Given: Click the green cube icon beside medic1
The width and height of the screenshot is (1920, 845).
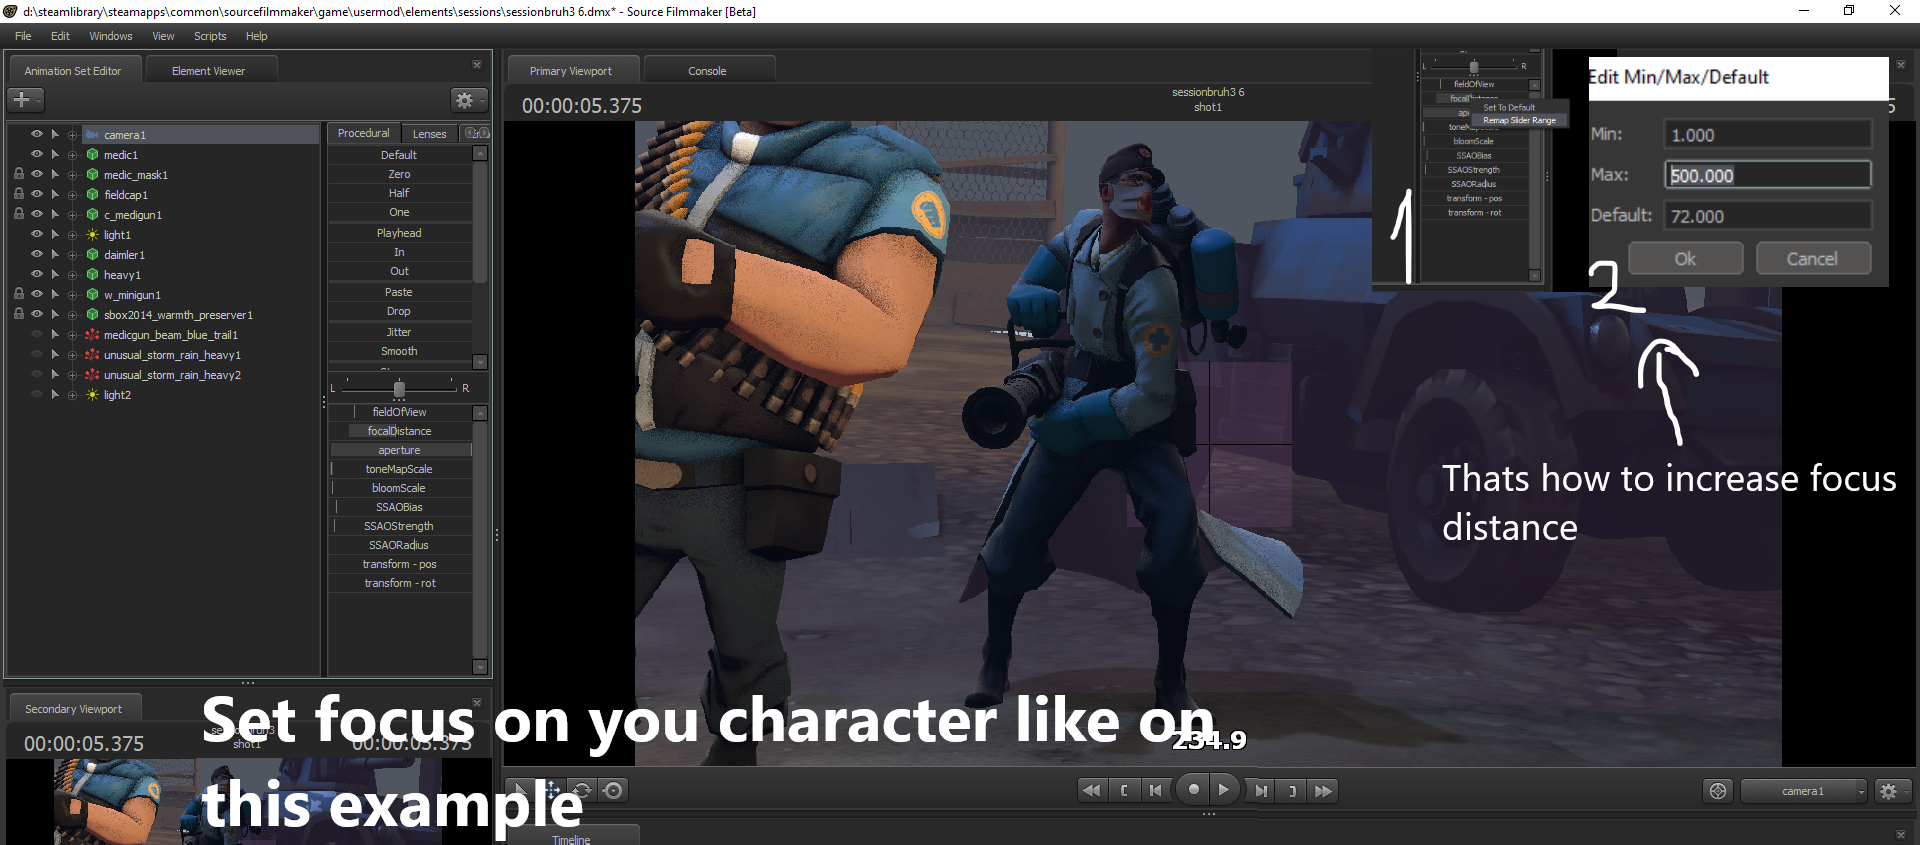Looking at the screenshot, I should 93,155.
